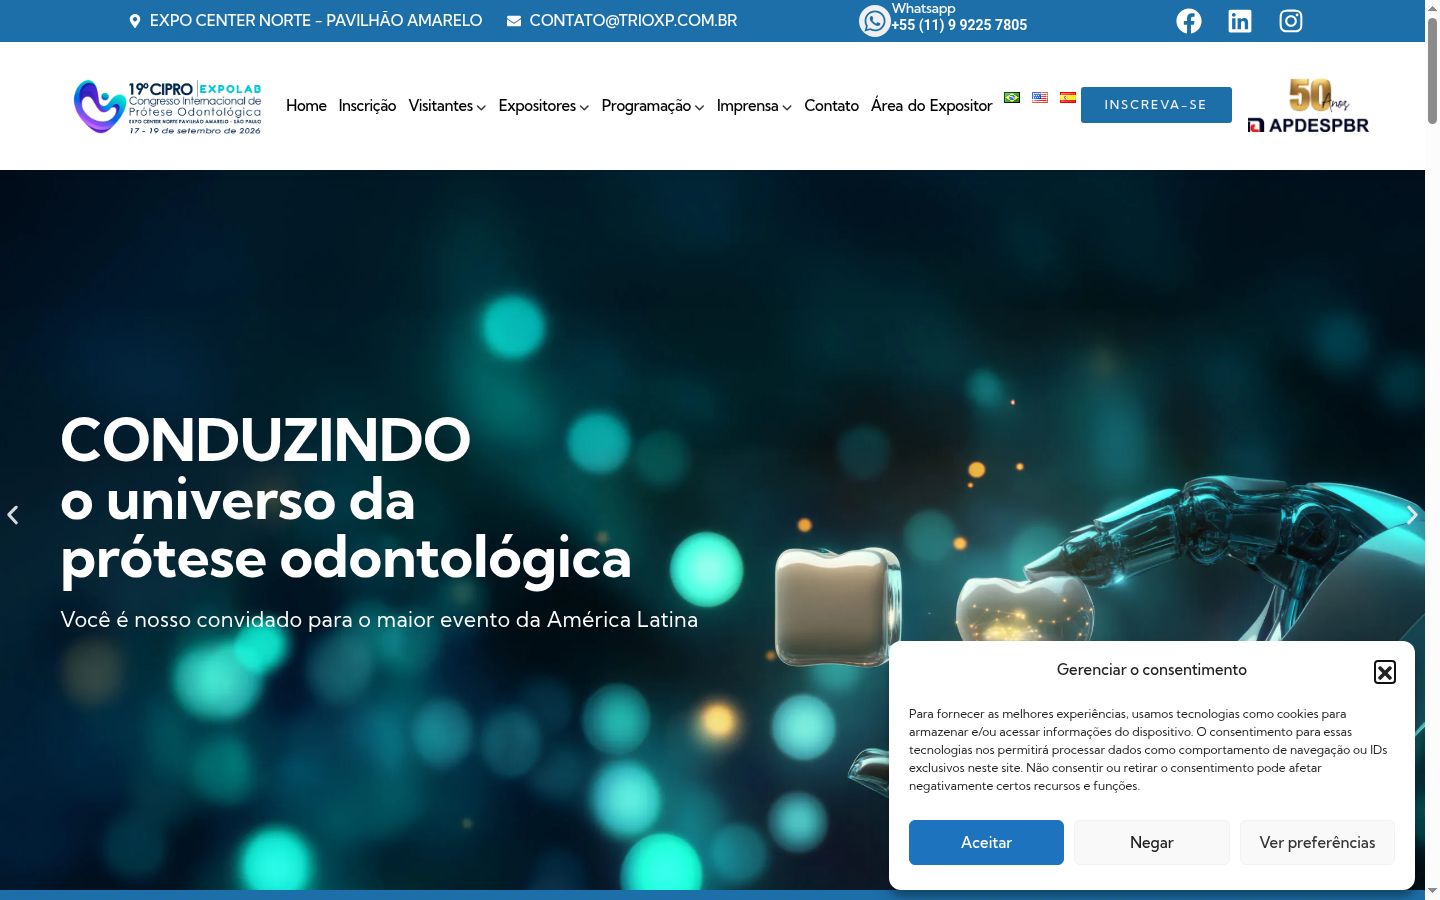The width and height of the screenshot is (1440, 900).
Task: Open the Facebook page icon
Action: (x=1189, y=21)
